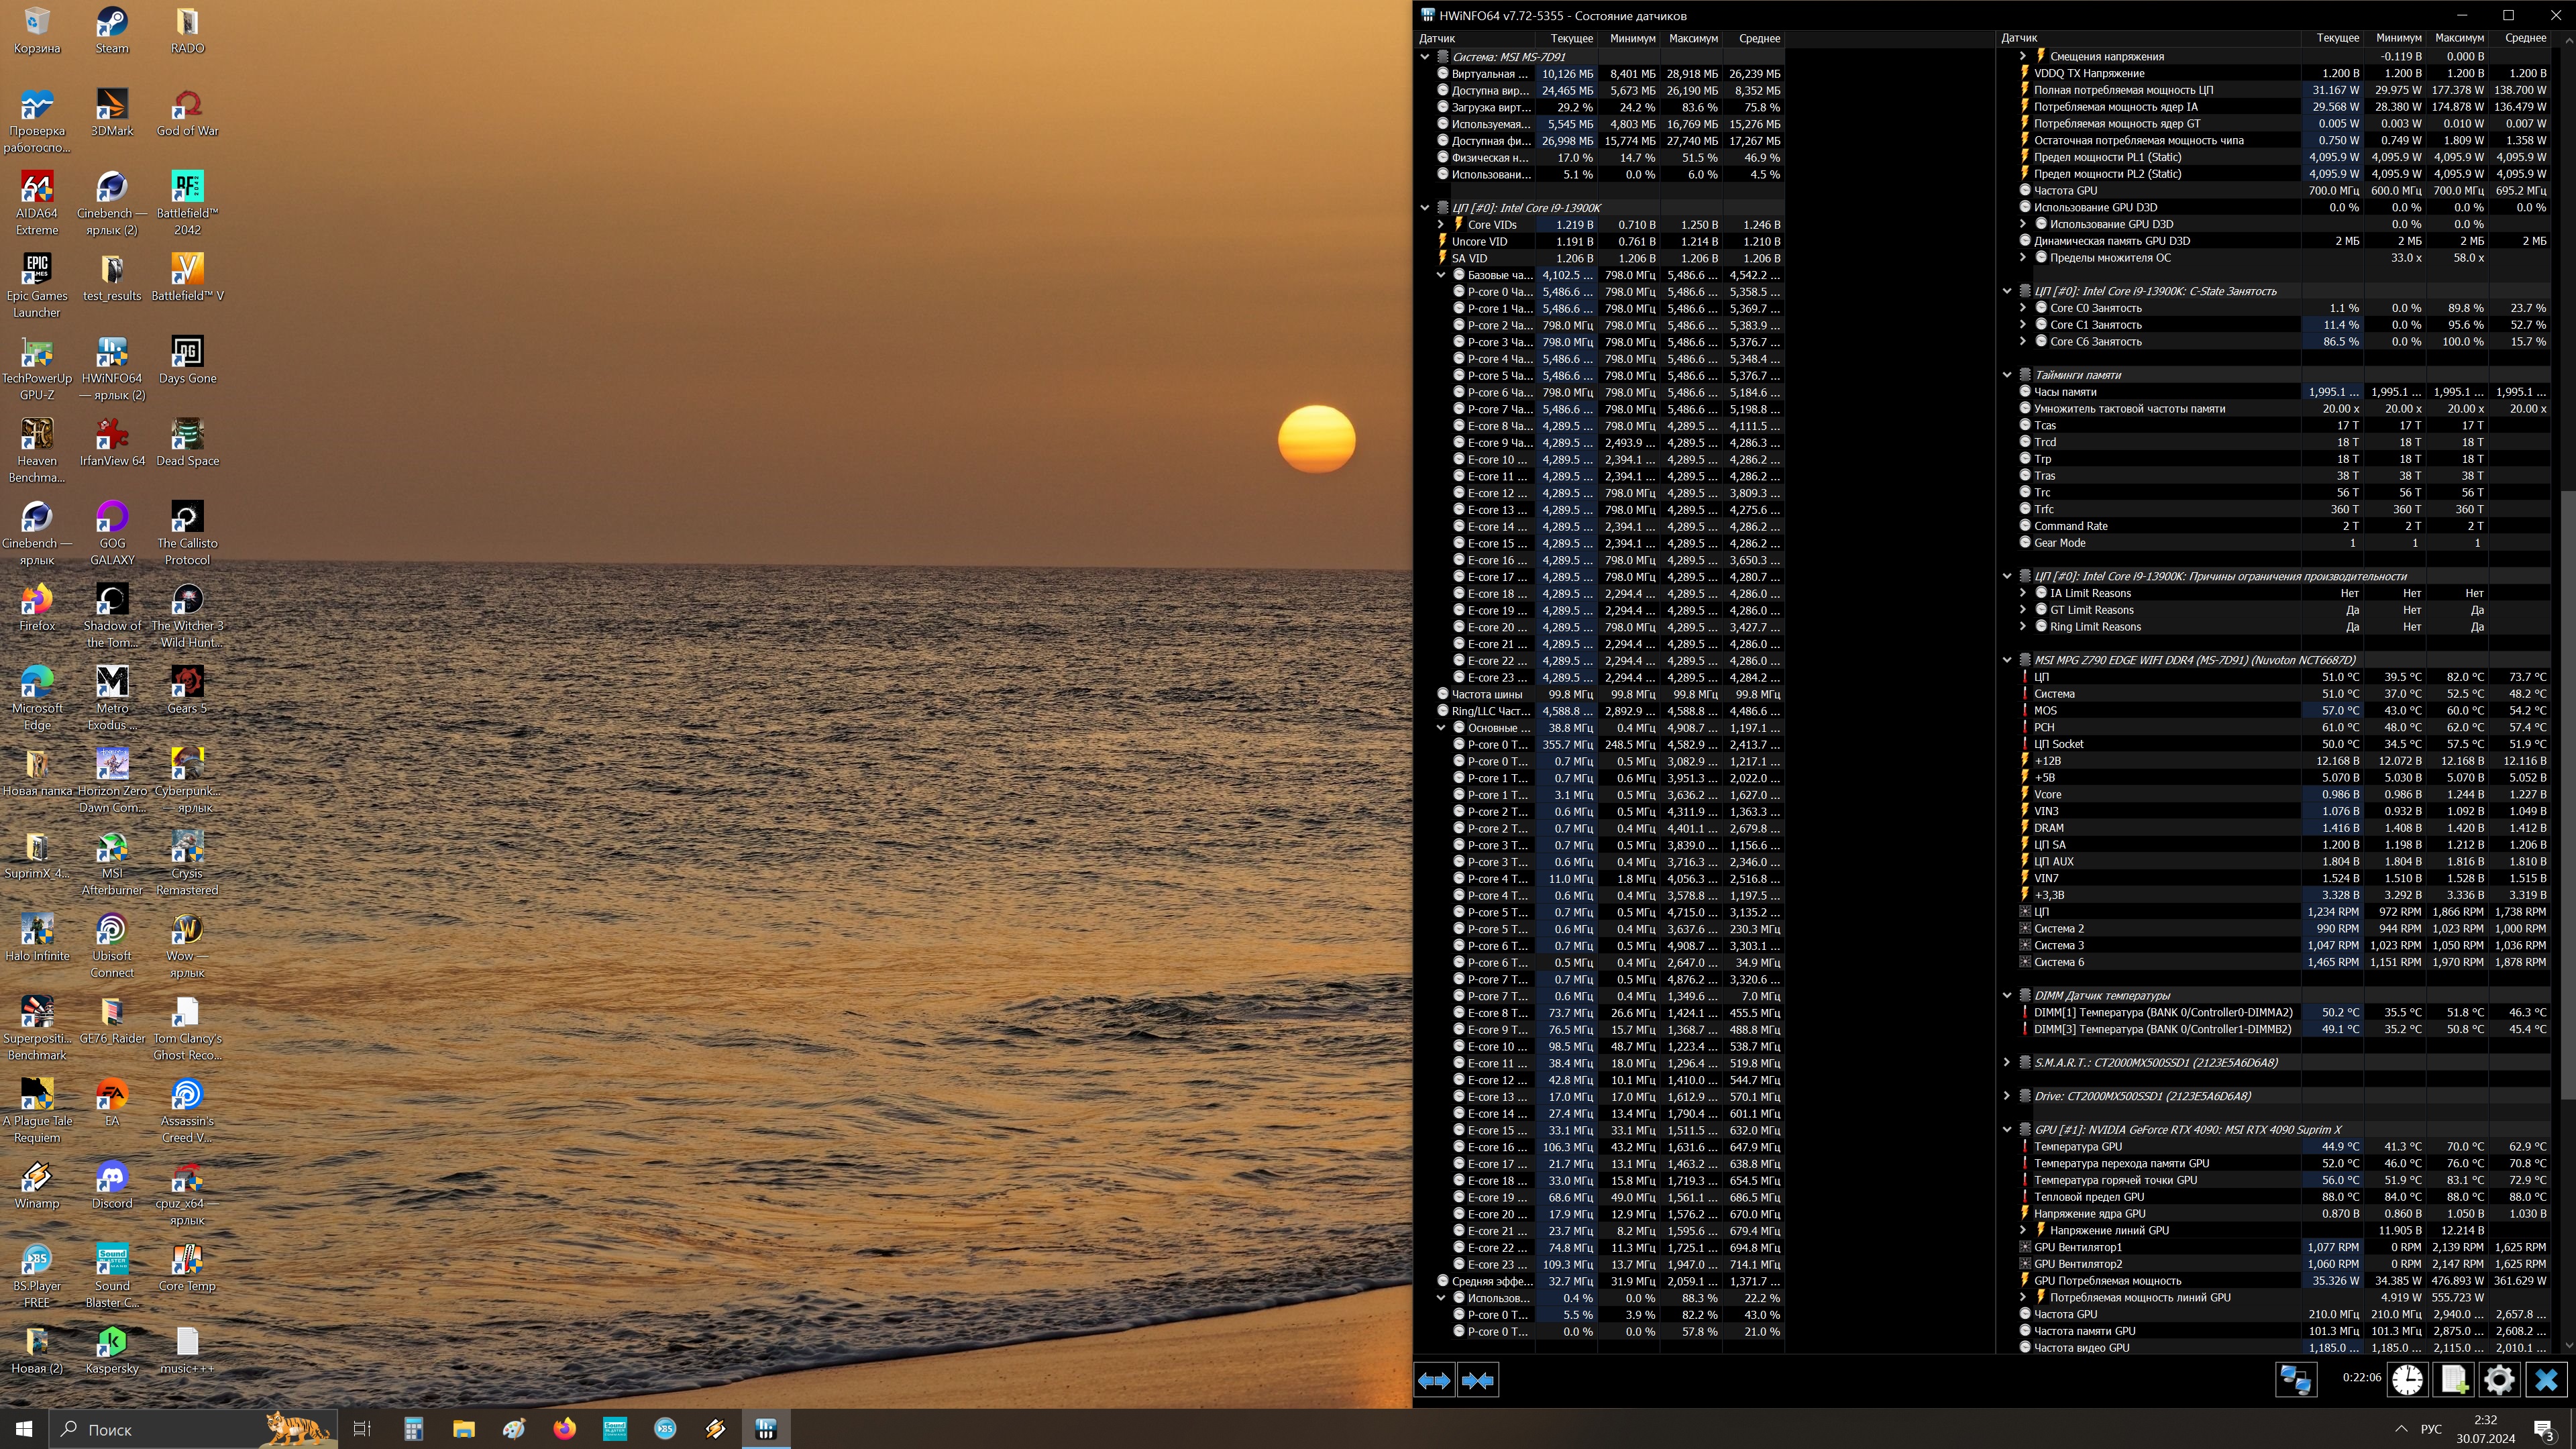
Task: Start logging with the sheet-plus icon
Action: click(2454, 1380)
